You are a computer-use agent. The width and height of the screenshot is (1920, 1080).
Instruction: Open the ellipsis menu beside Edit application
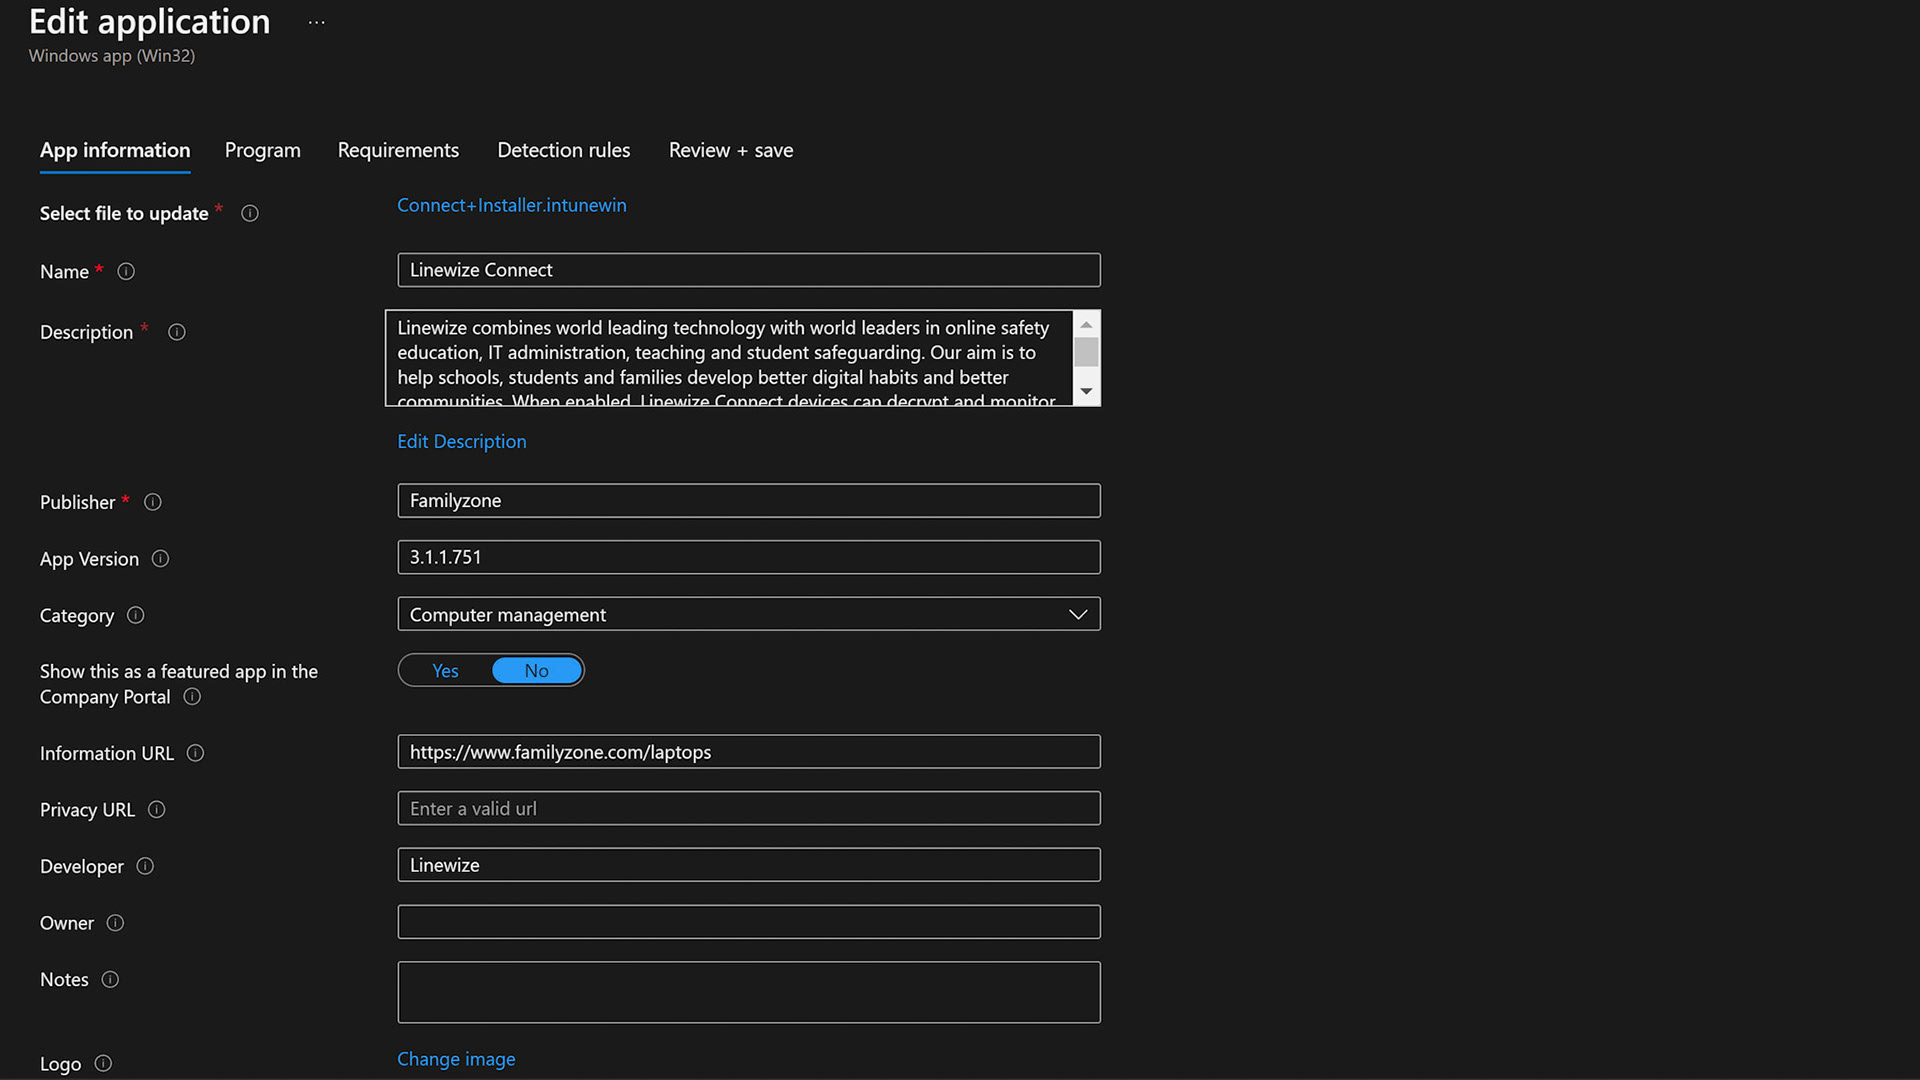click(x=316, y=22)
